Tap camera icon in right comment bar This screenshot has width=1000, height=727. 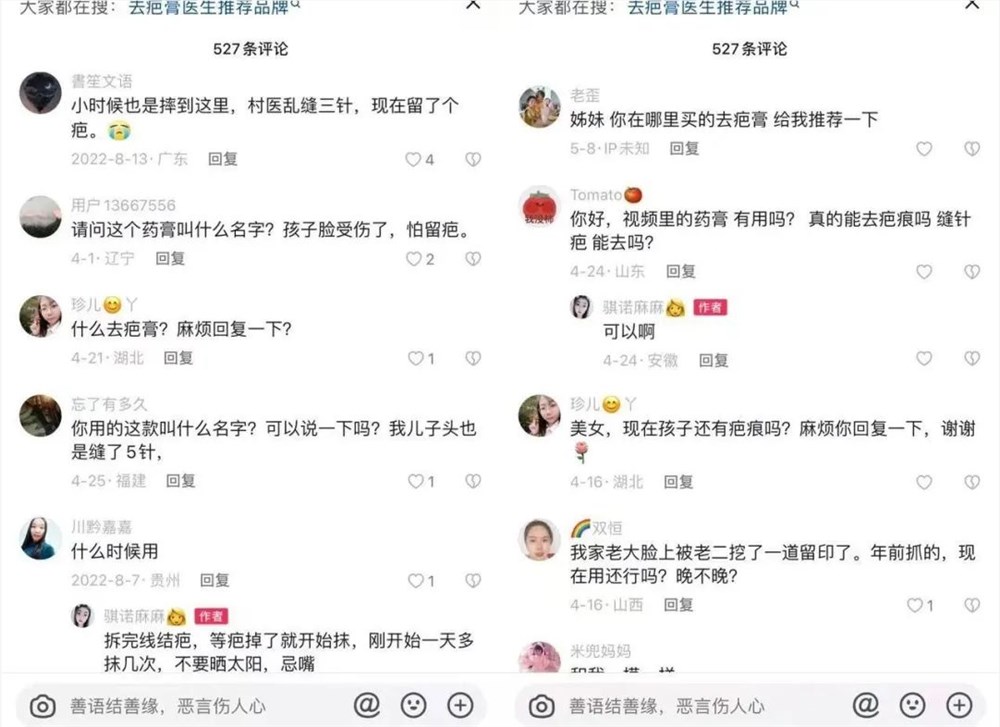coord(541,706)
